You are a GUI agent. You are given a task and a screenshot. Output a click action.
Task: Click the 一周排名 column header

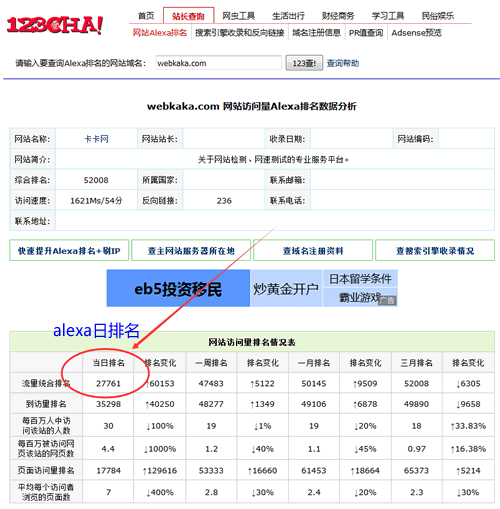211,363
